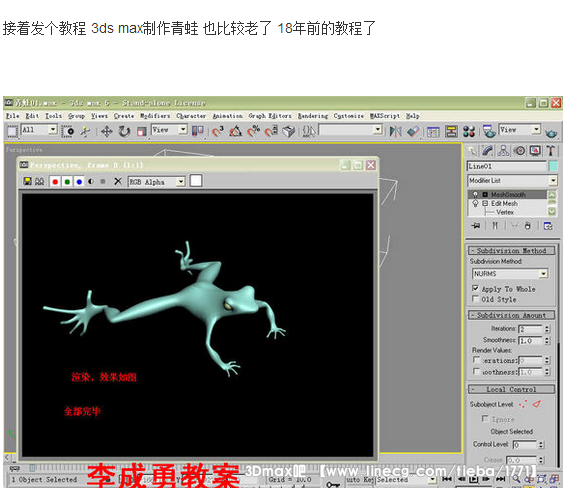The height and width of the screenshot is (488, 566).
Task: Clone the rendered frame window
Action: (40, 181)
